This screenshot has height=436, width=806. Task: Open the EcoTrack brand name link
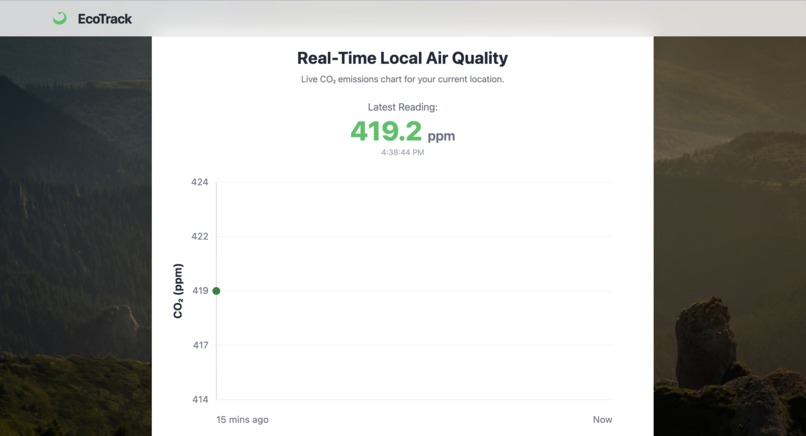pos(105,19)
